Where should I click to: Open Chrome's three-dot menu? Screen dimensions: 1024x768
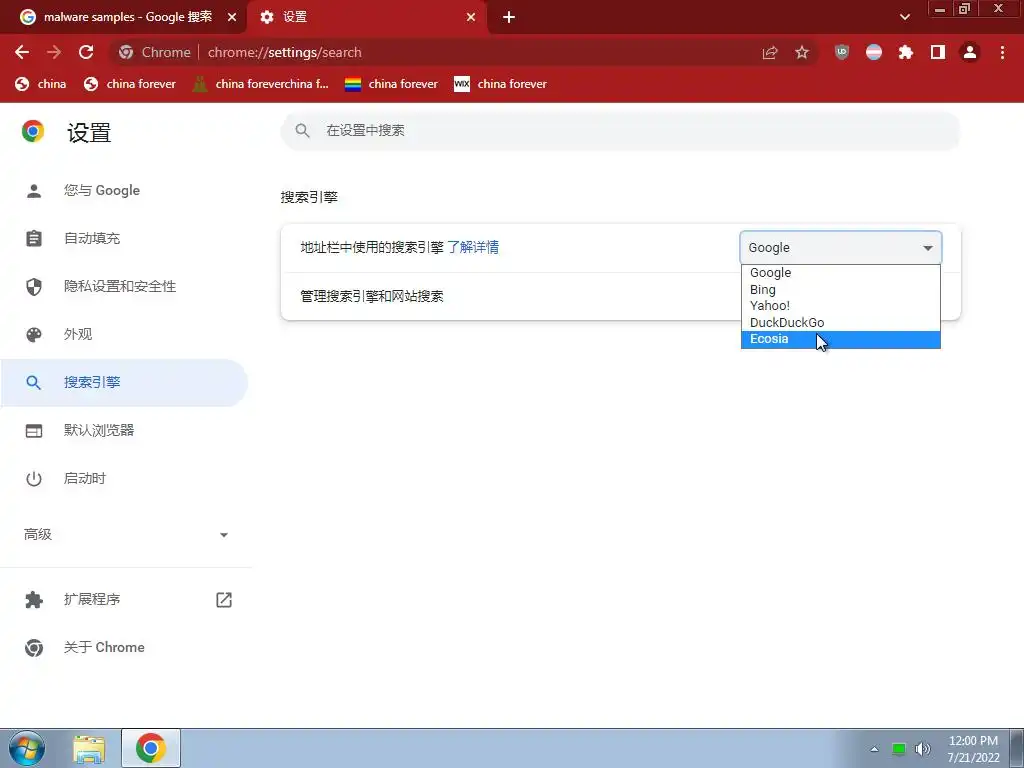(1002, 52)
